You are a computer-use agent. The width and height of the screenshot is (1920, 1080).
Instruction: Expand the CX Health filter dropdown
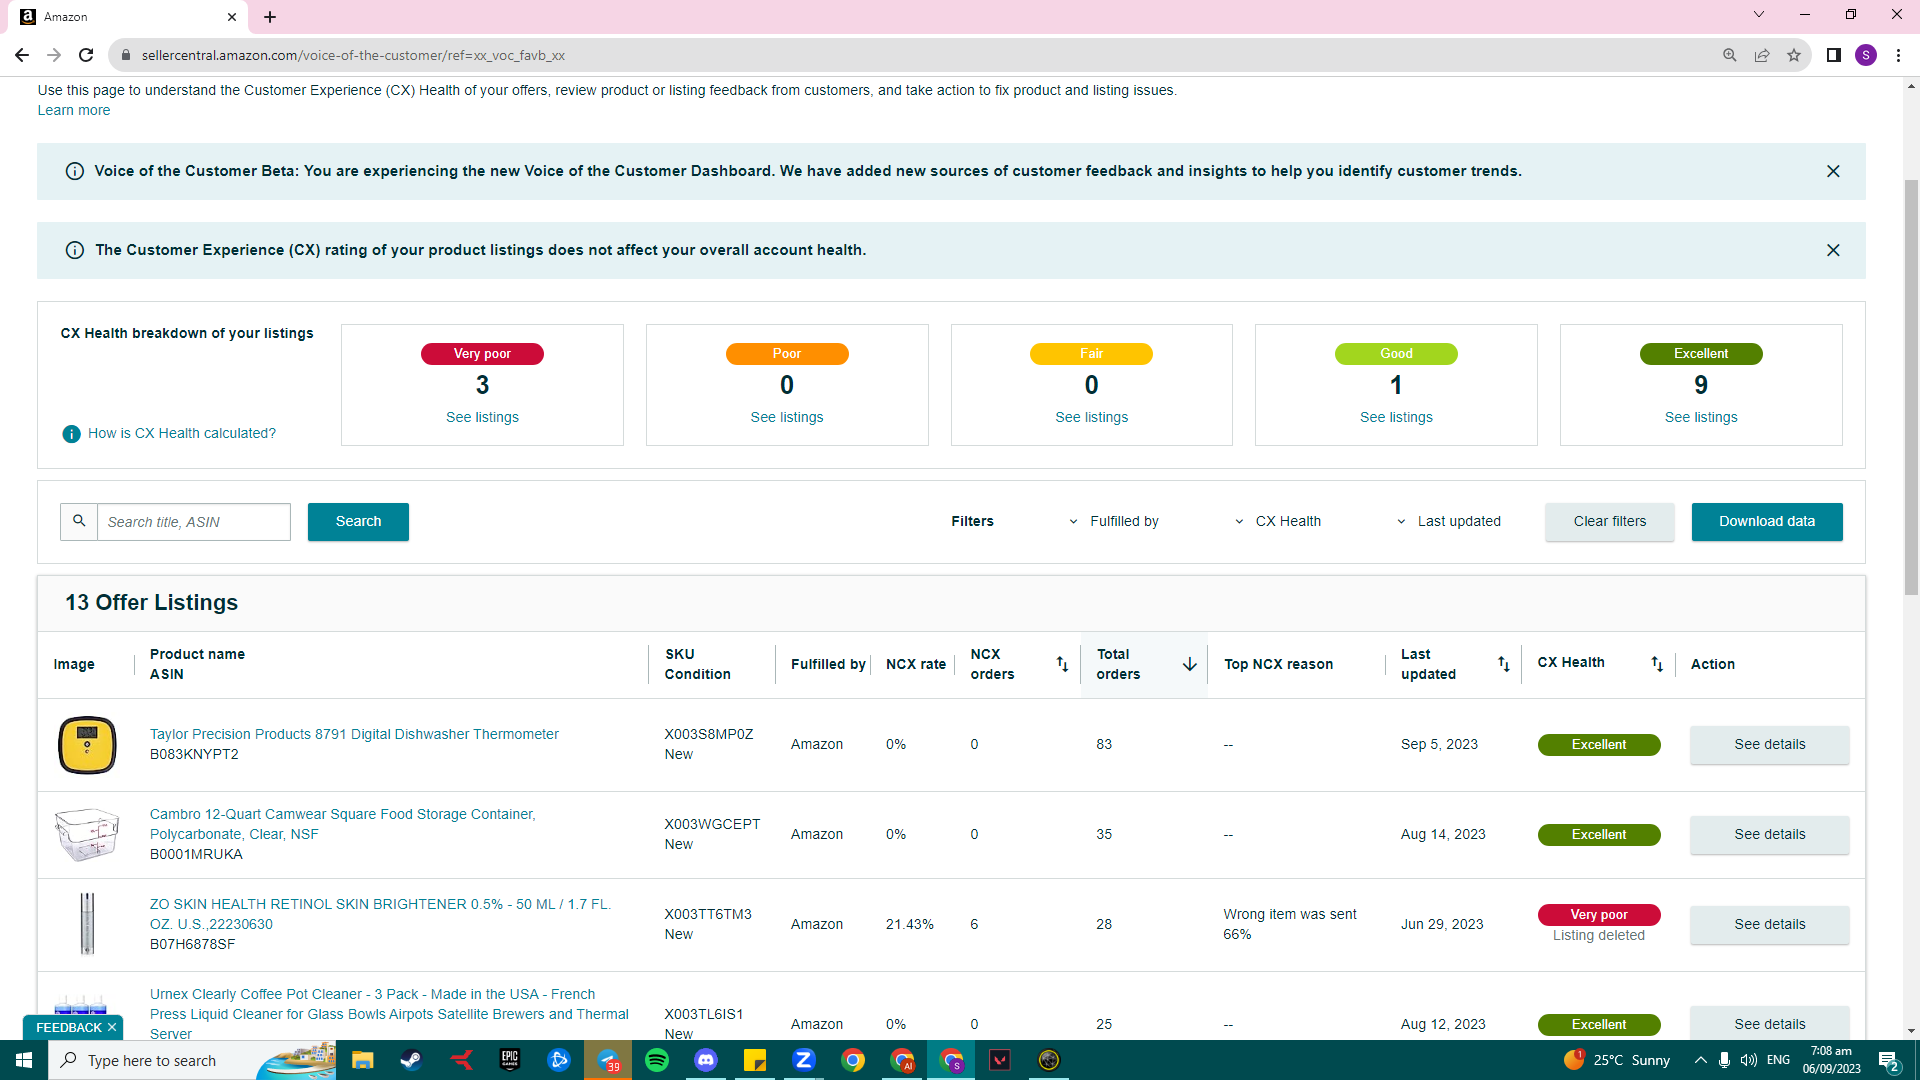tap(1277, 521)
